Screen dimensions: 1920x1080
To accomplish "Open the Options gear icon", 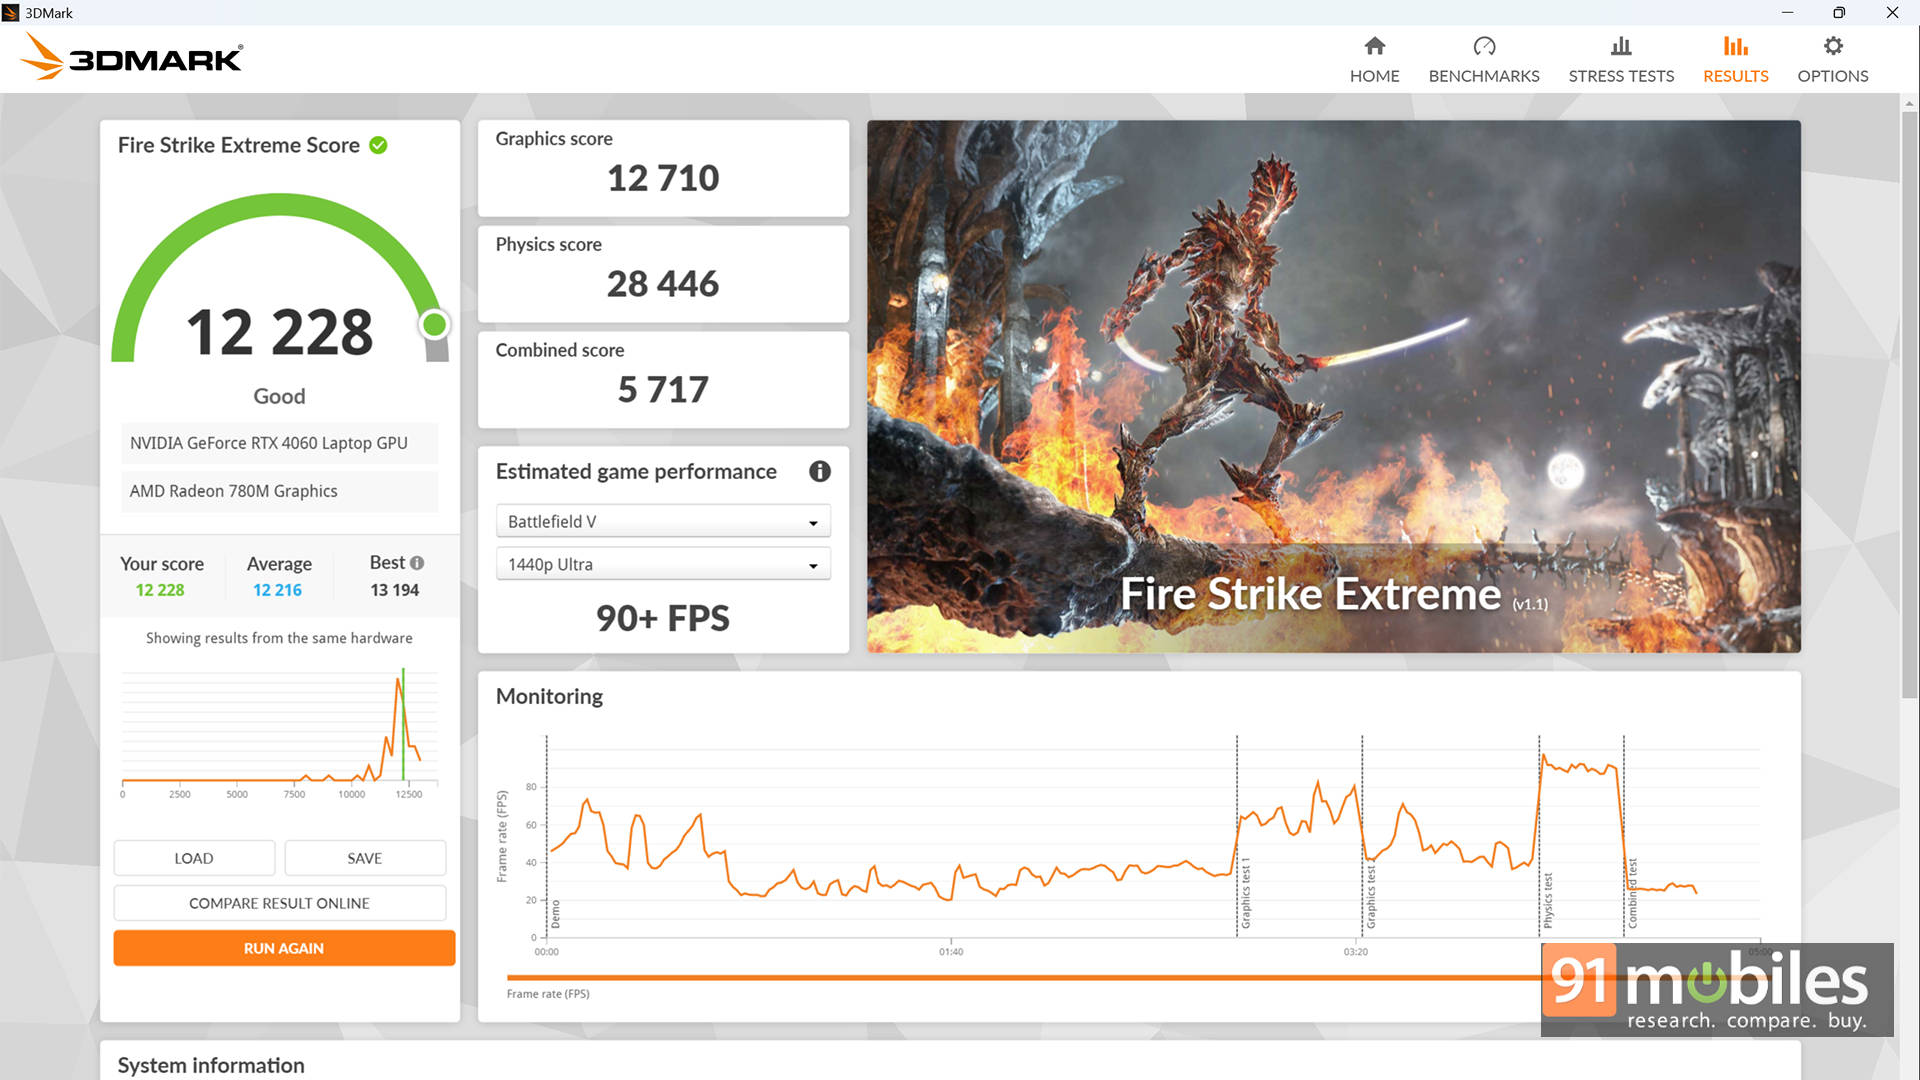I will pos(1833,46).
